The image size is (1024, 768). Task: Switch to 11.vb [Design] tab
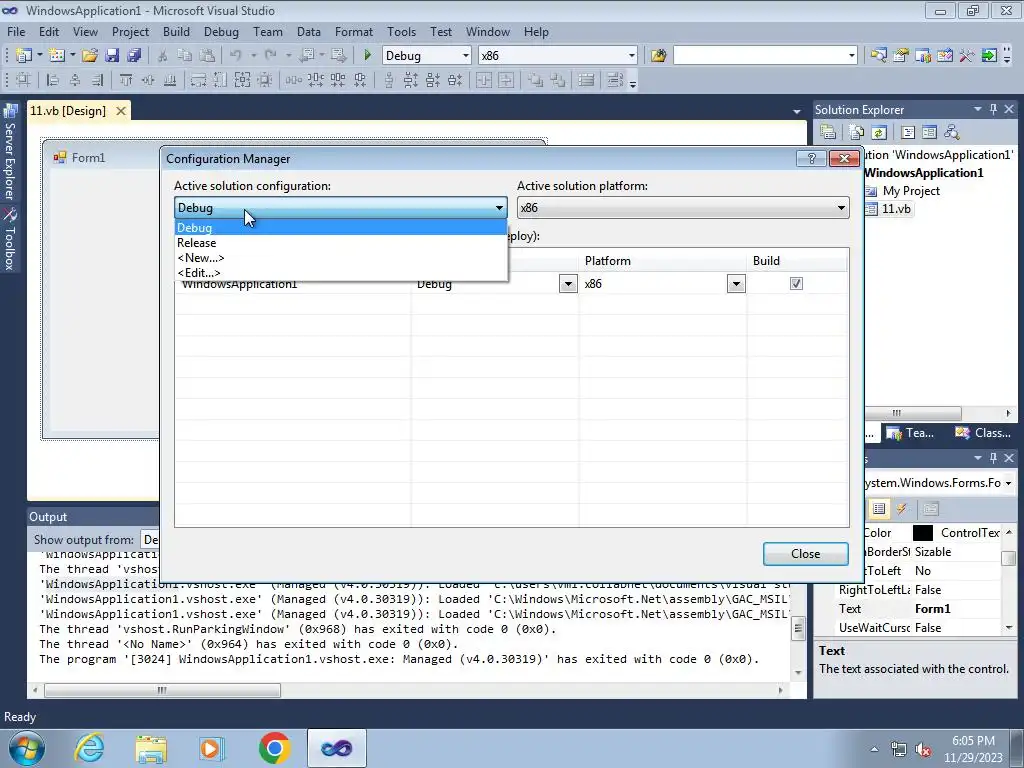point(68,110)
